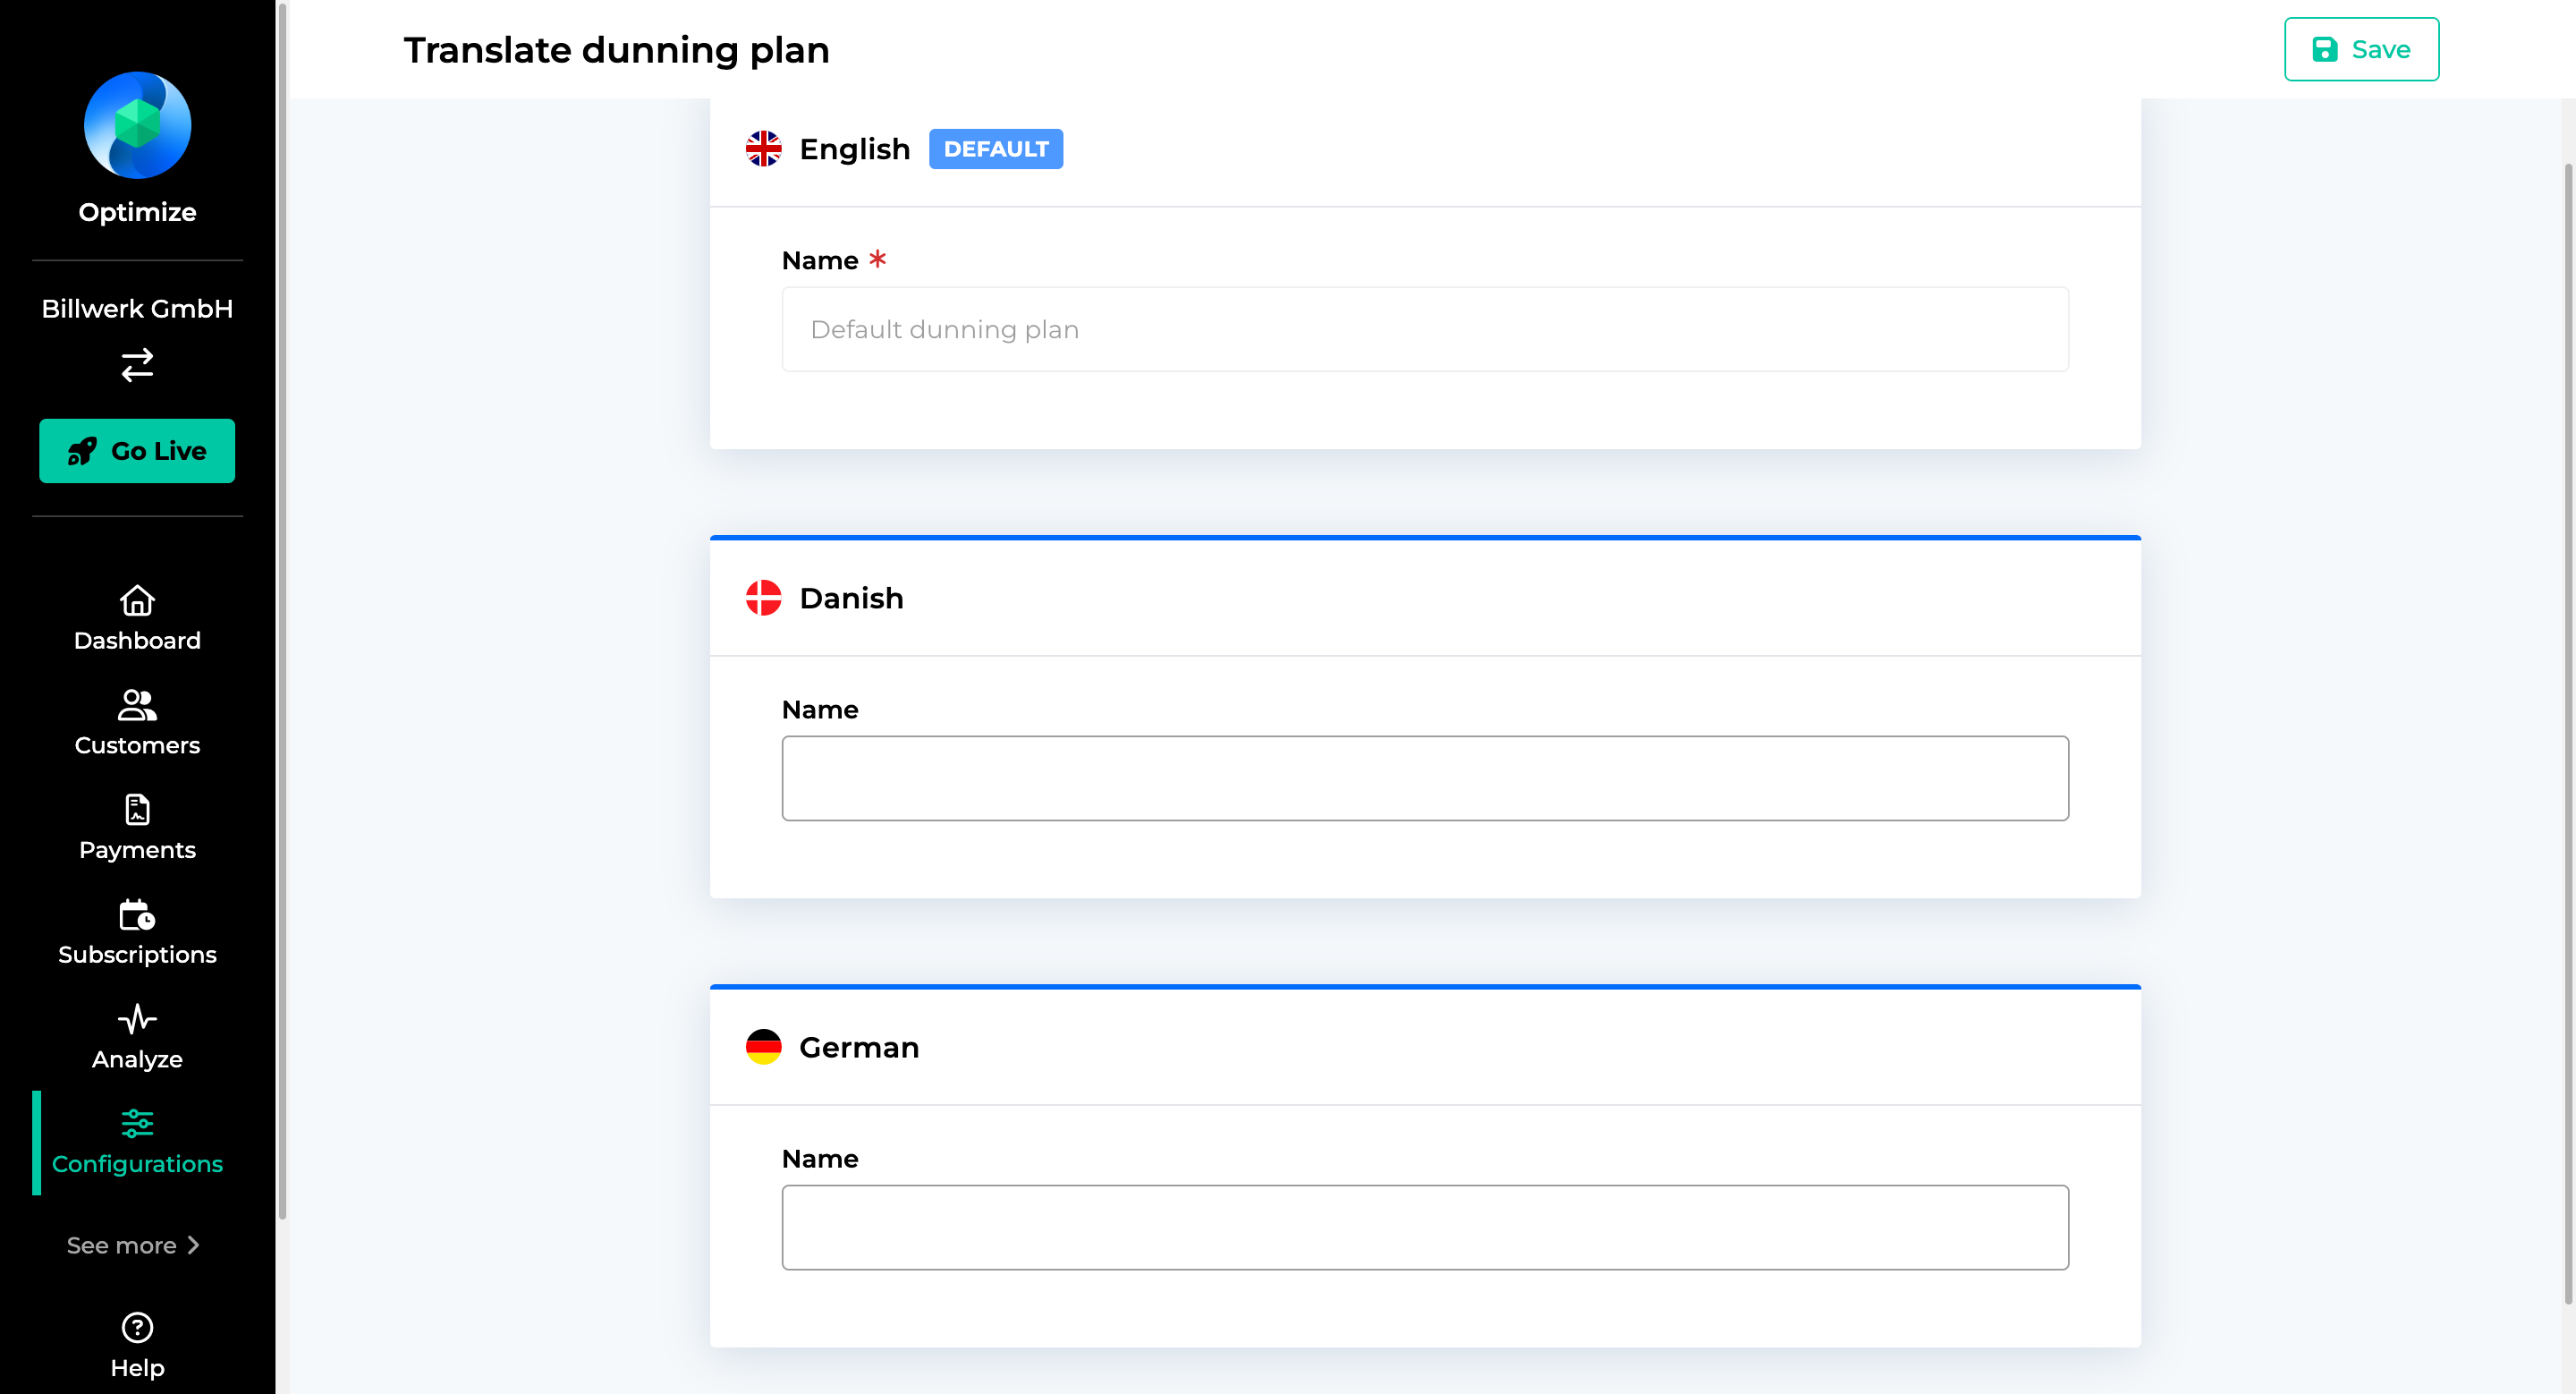Open the Analyze sidebar item
Screen dimensions: 2576x1394
[x=137, y=1038]
